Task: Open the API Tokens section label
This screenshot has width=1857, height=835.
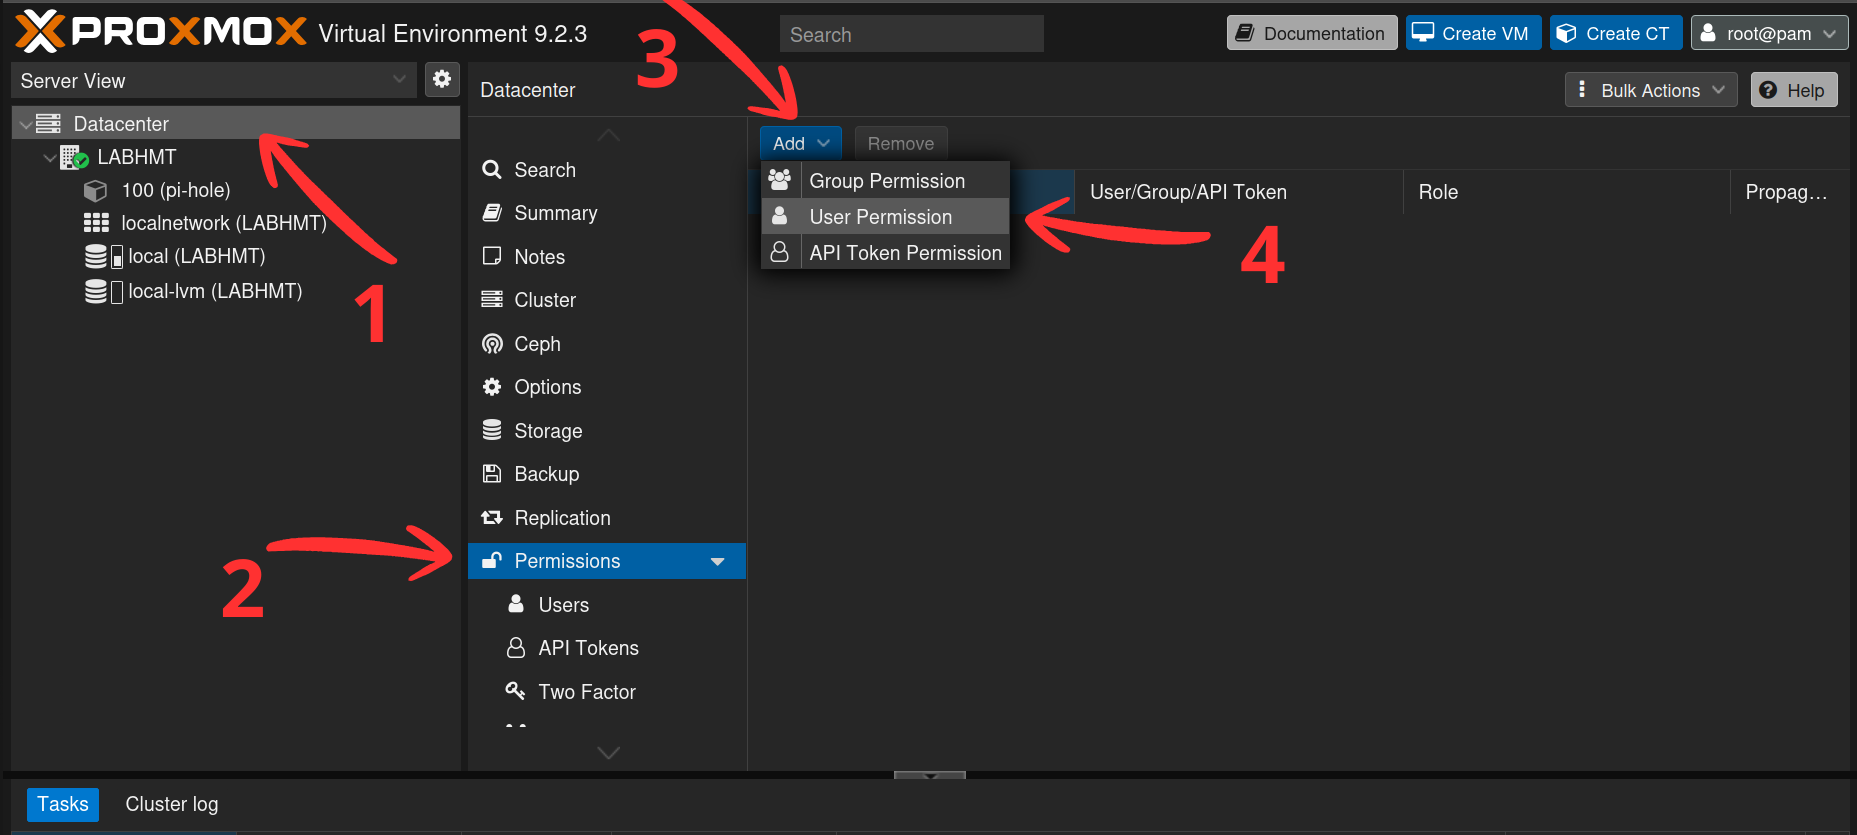Action: [x=588, y=648]
